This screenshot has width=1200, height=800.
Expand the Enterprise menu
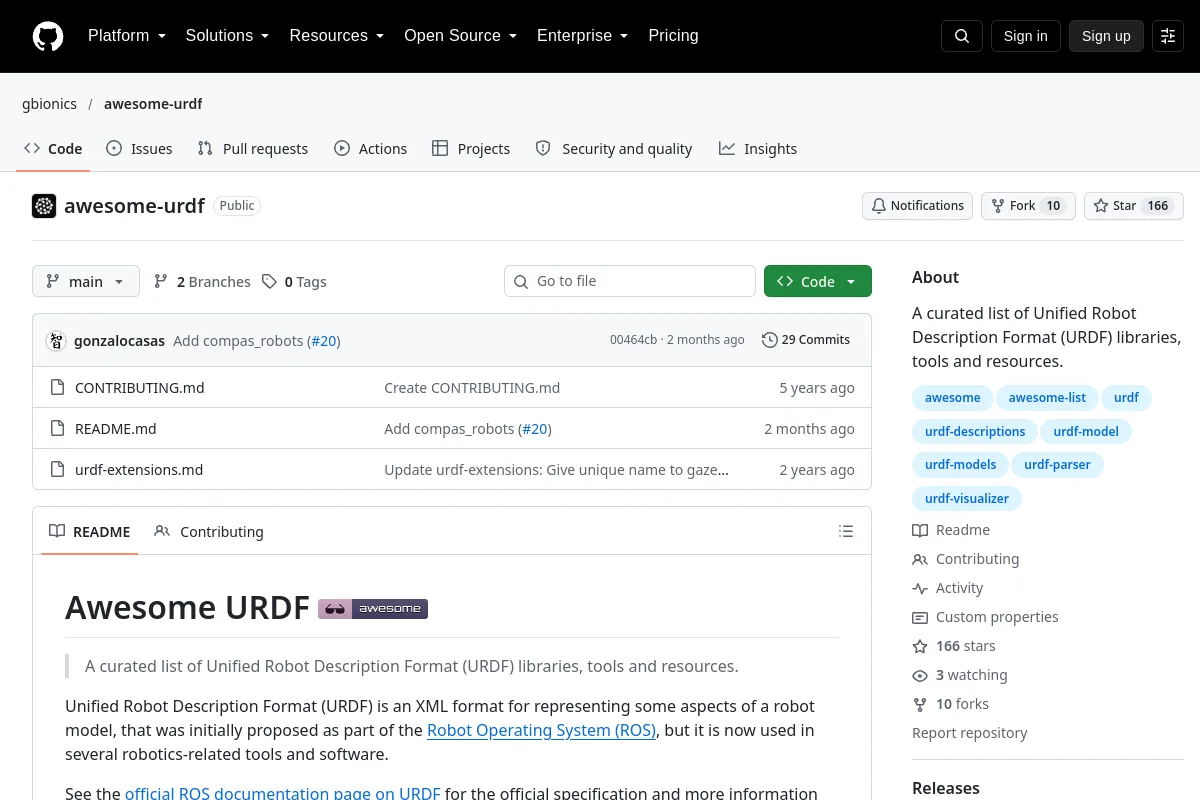(582, 36)
